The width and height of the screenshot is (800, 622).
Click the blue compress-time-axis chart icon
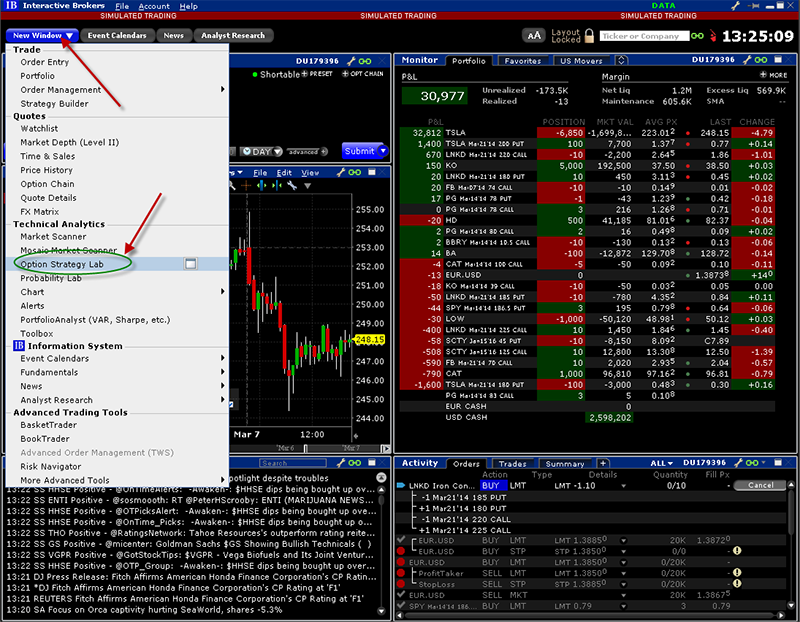277,186
